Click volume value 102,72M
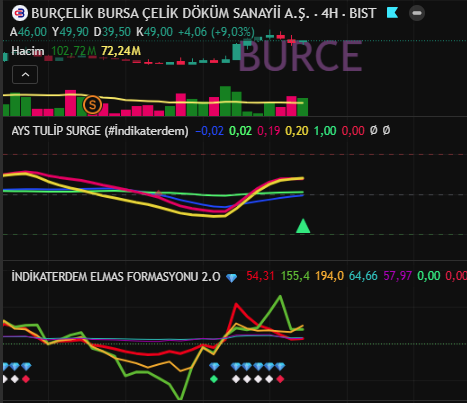The height and width of the screenshot is (403, 467). tap(74, 51)
